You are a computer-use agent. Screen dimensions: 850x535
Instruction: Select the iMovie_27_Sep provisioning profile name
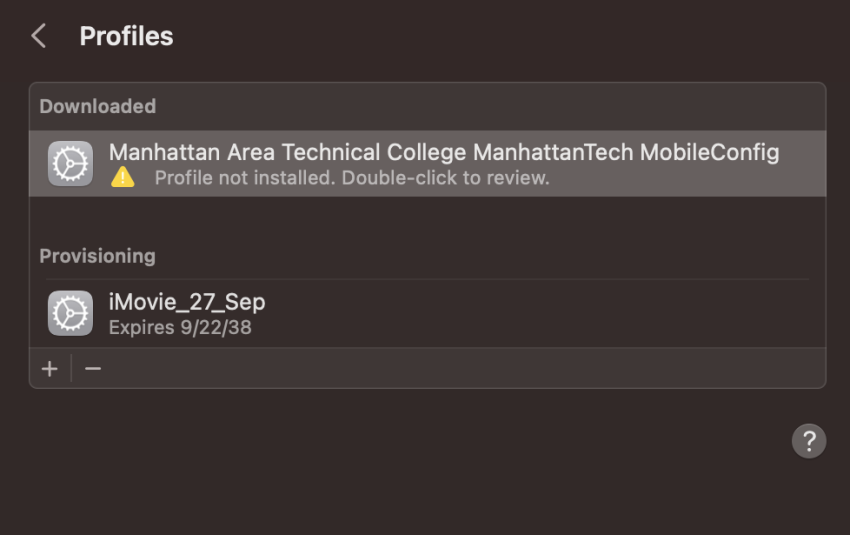(187, 302)
